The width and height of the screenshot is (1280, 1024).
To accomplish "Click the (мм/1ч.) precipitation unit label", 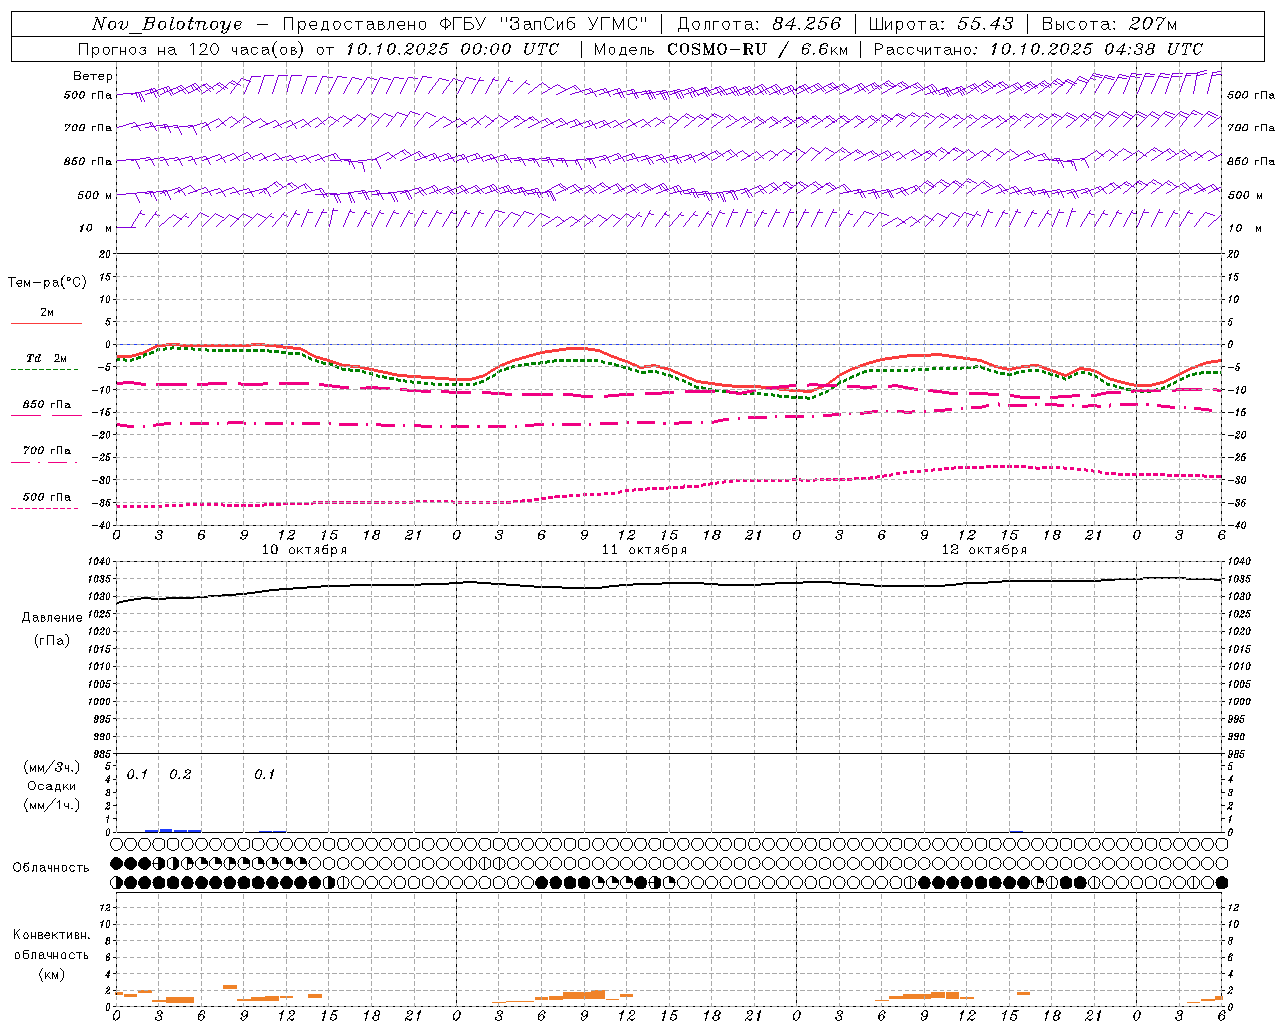I will click(x=52, y=804).
